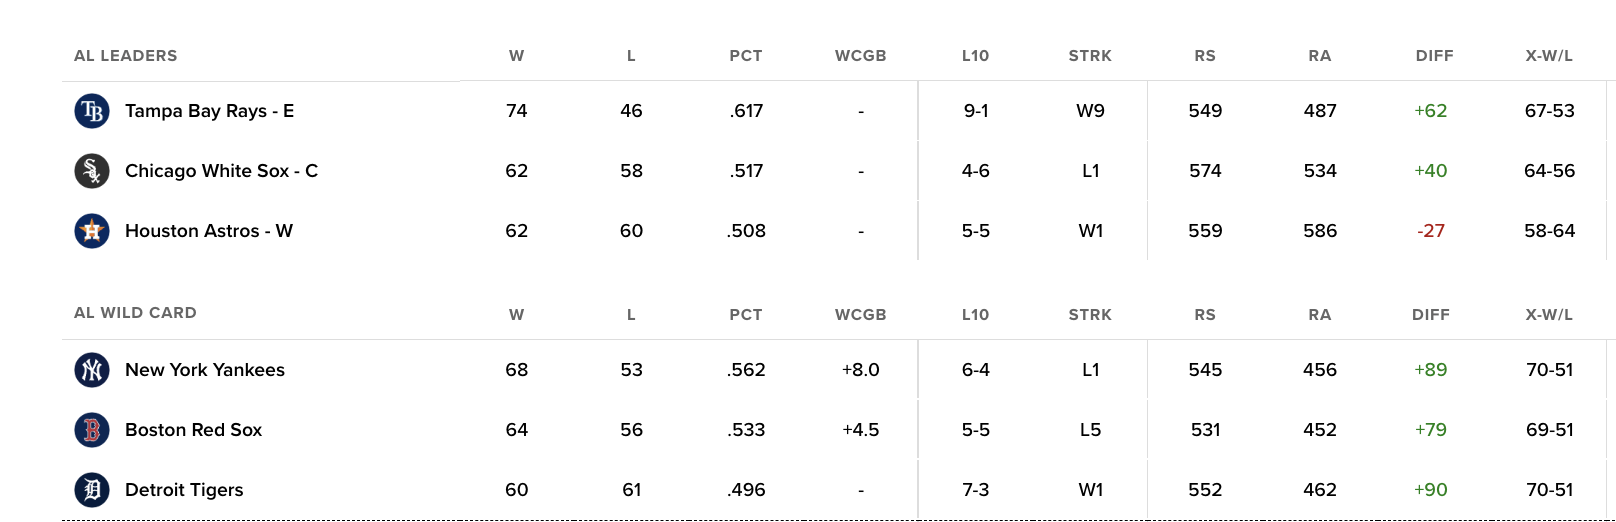Click the Detroit Tigers logo
1616x522 pixels.
(x=92, y=490)
